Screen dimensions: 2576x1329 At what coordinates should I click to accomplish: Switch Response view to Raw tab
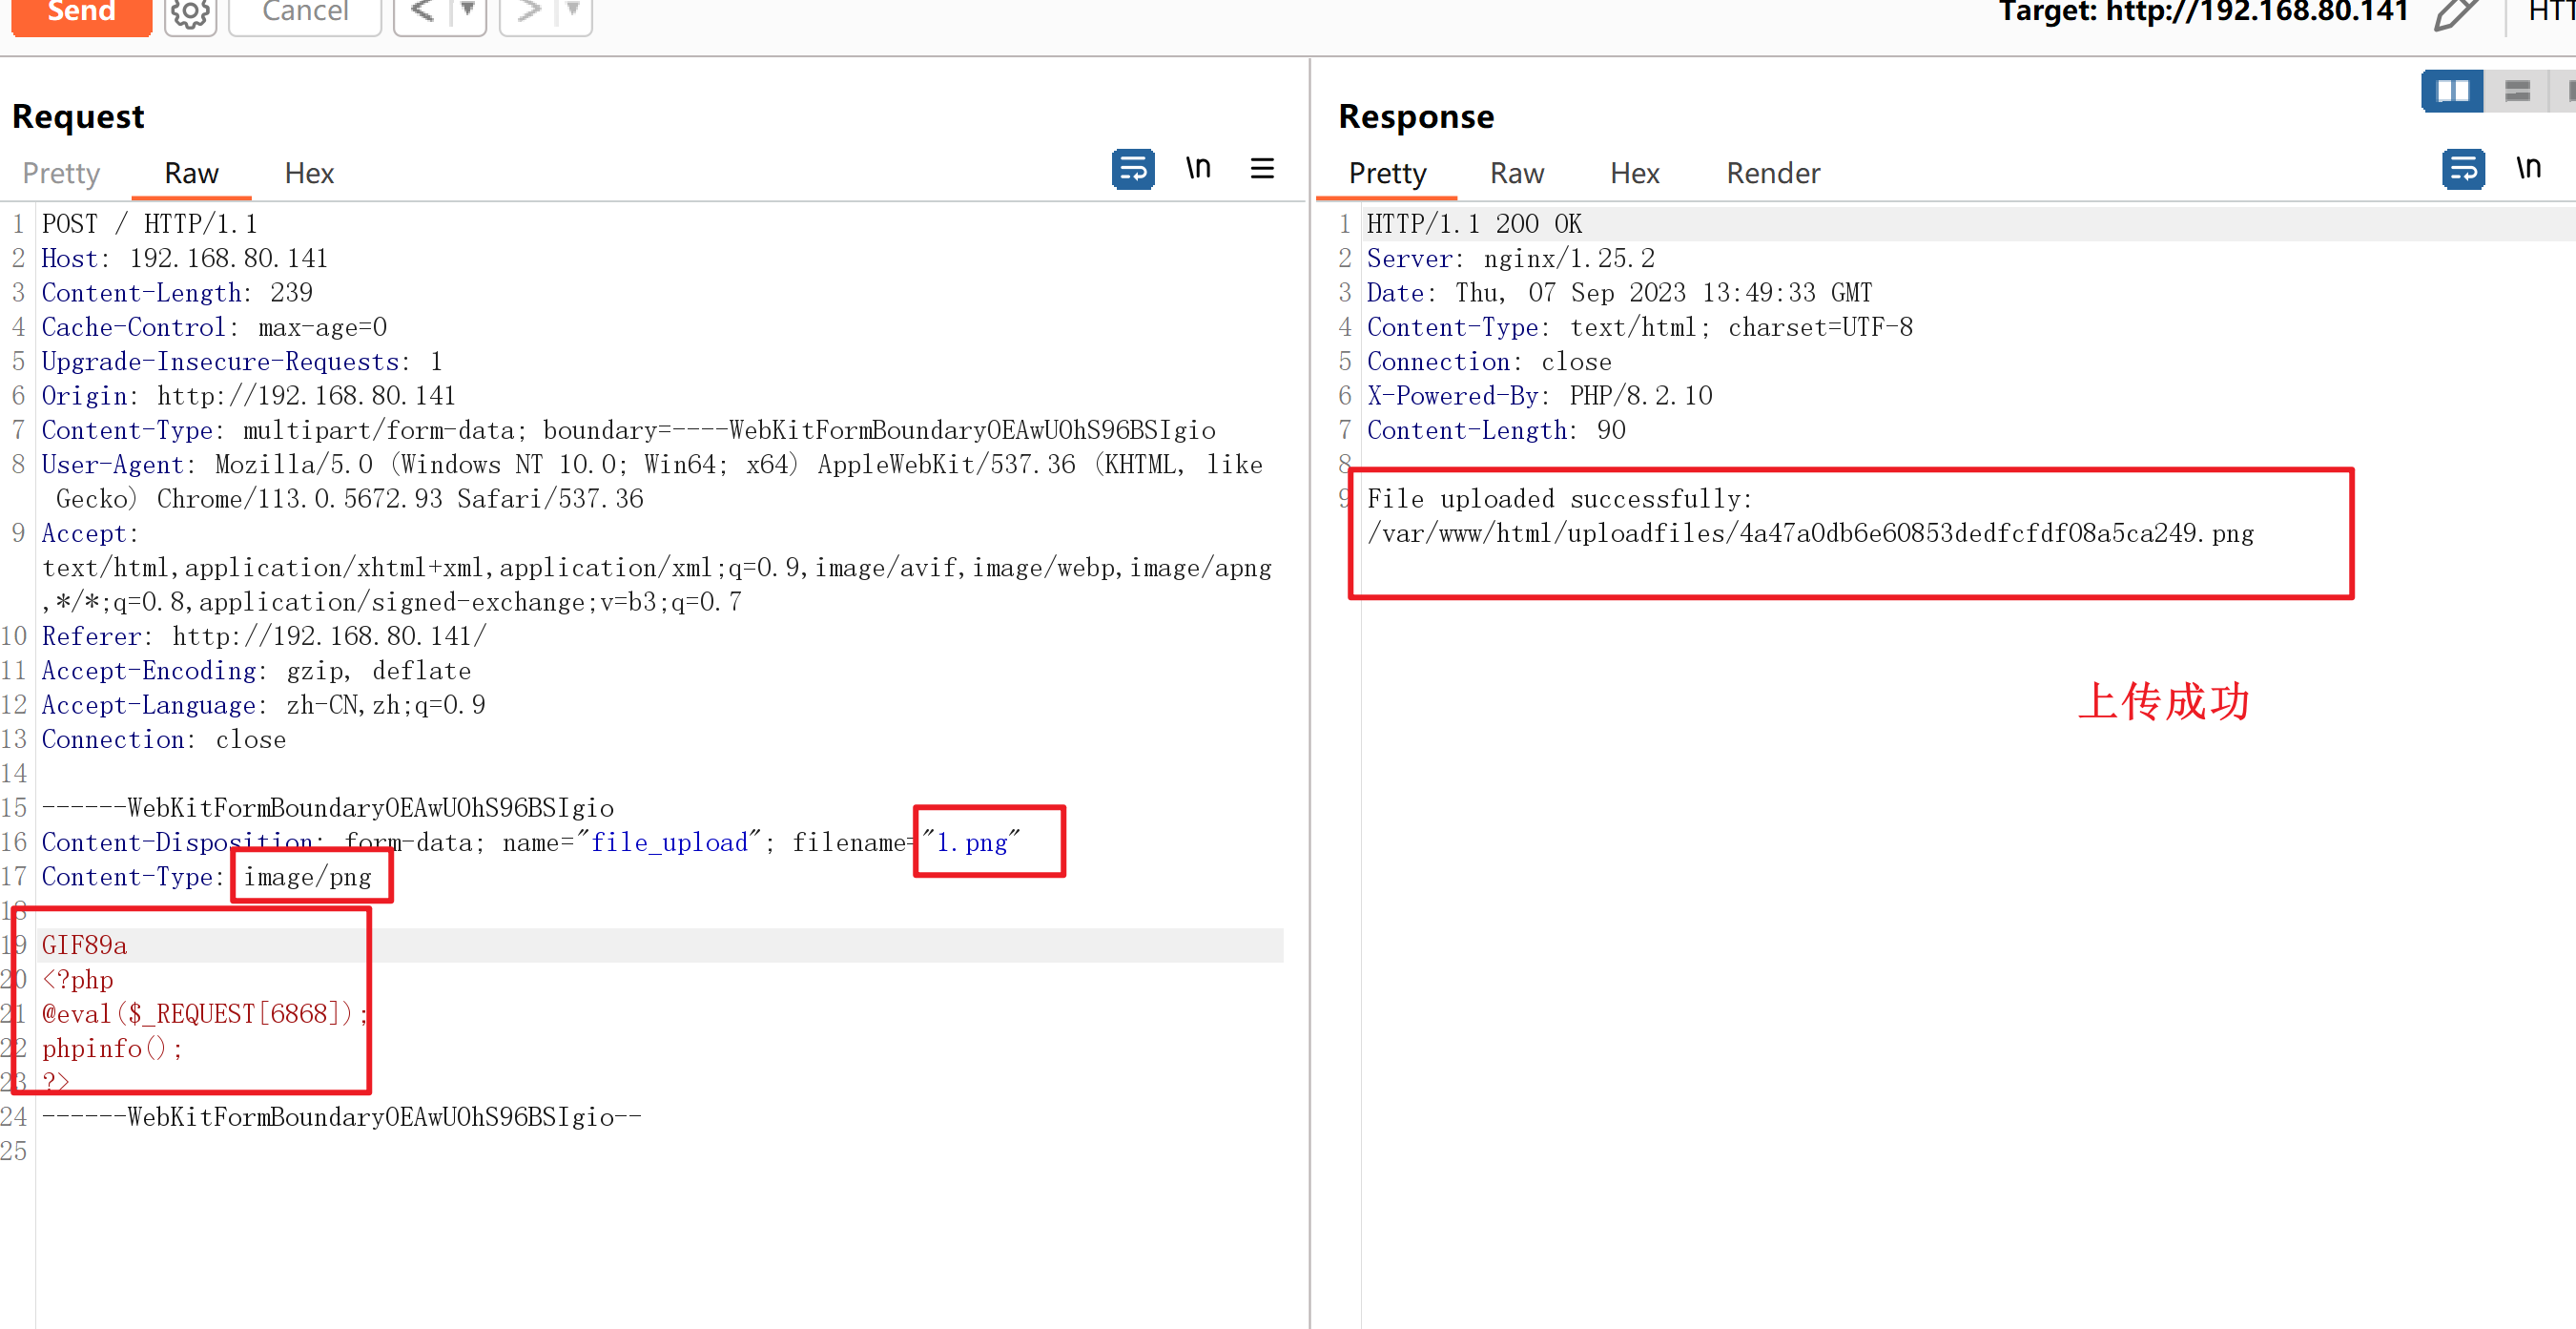click(x=1516, y=173)
